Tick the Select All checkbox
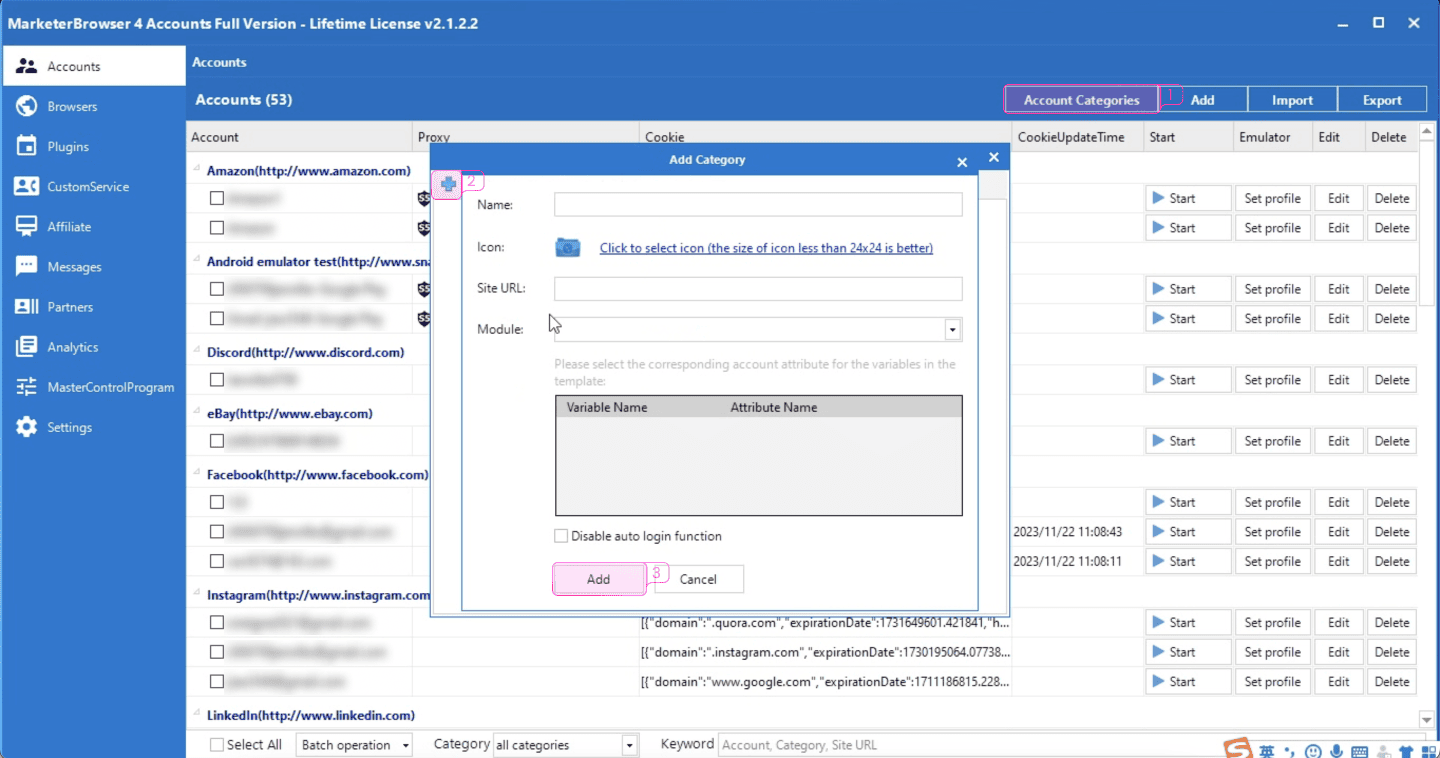 pos(216,745)
